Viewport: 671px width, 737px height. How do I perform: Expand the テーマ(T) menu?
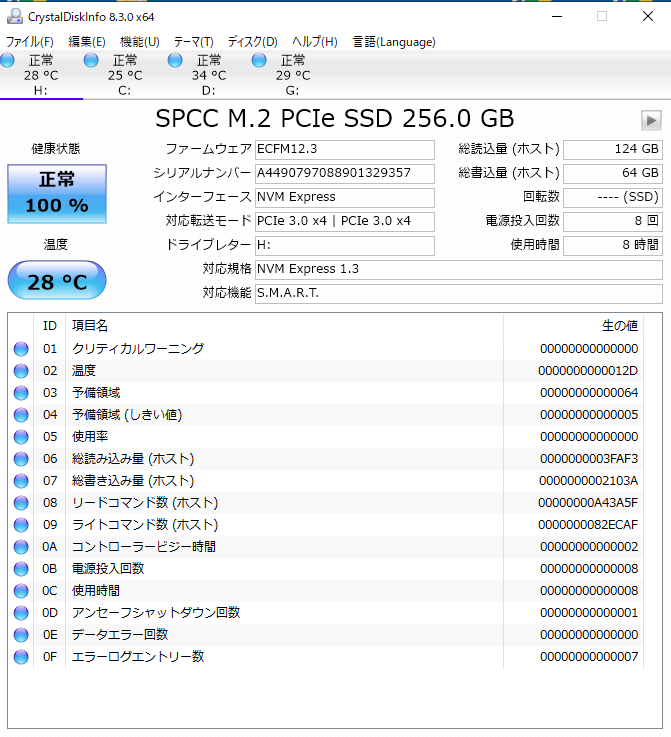coord(194,42)
